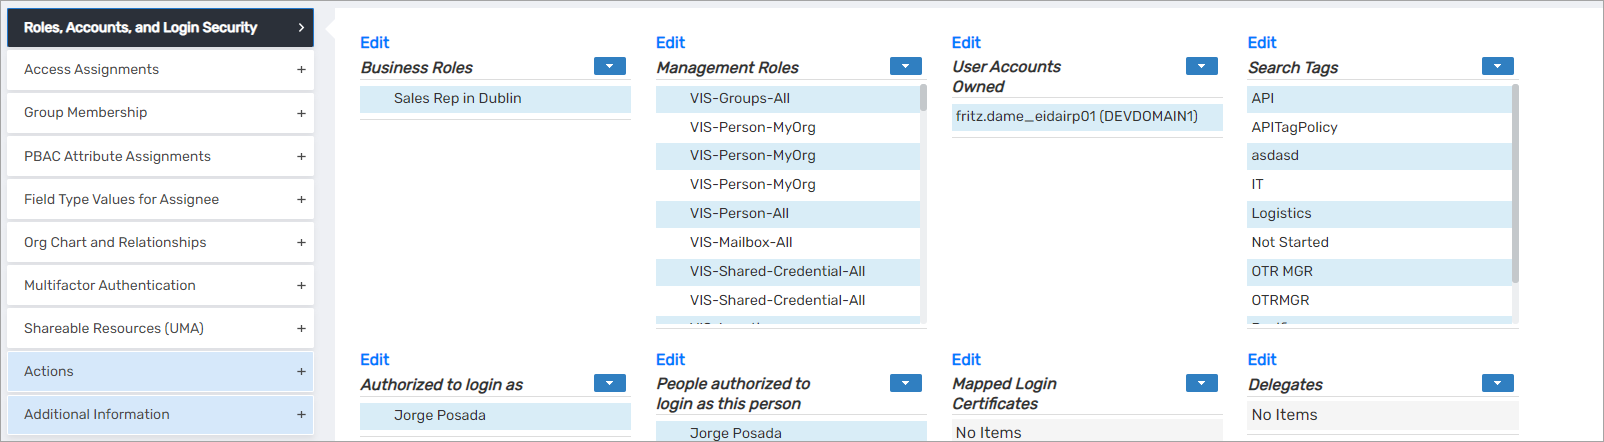This screenshot has width=1604, height=442.
Task: Open the Business Roles dropdown arrow button
Action: click(609, 67)
